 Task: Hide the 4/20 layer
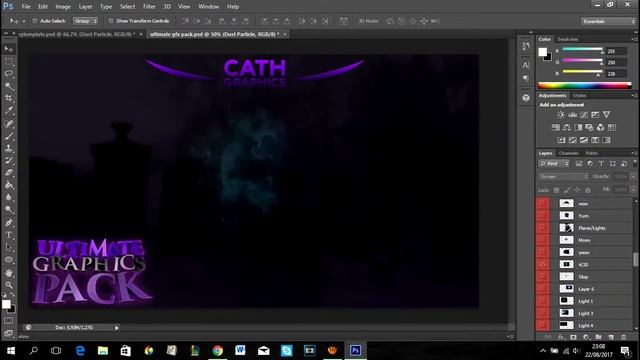542,264
